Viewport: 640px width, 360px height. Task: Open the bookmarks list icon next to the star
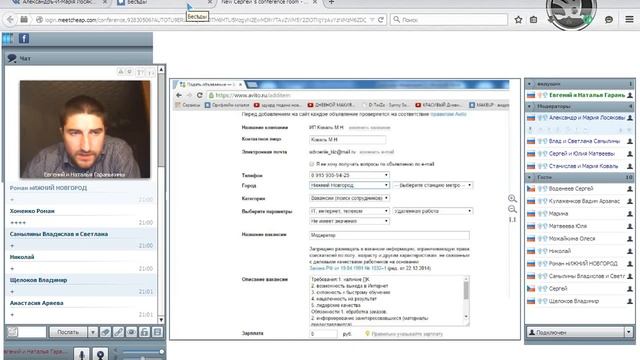[533, 20]
